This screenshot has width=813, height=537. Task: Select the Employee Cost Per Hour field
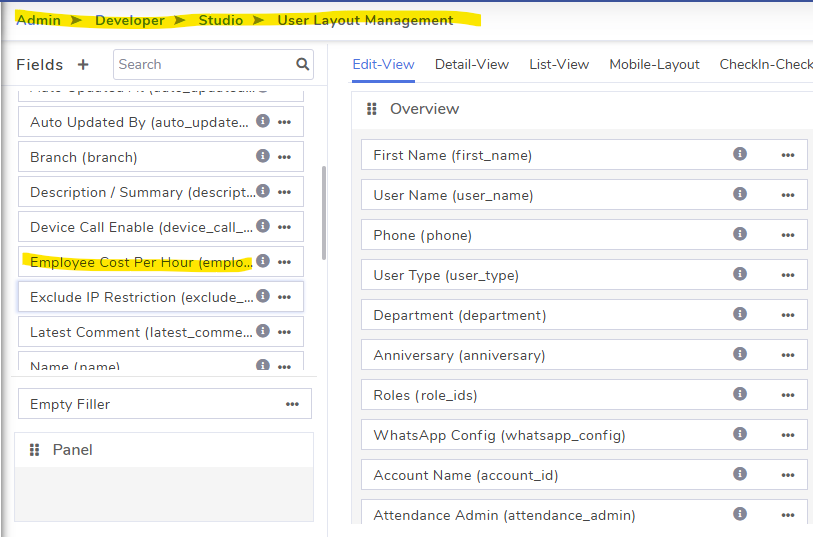coord(161,262)
